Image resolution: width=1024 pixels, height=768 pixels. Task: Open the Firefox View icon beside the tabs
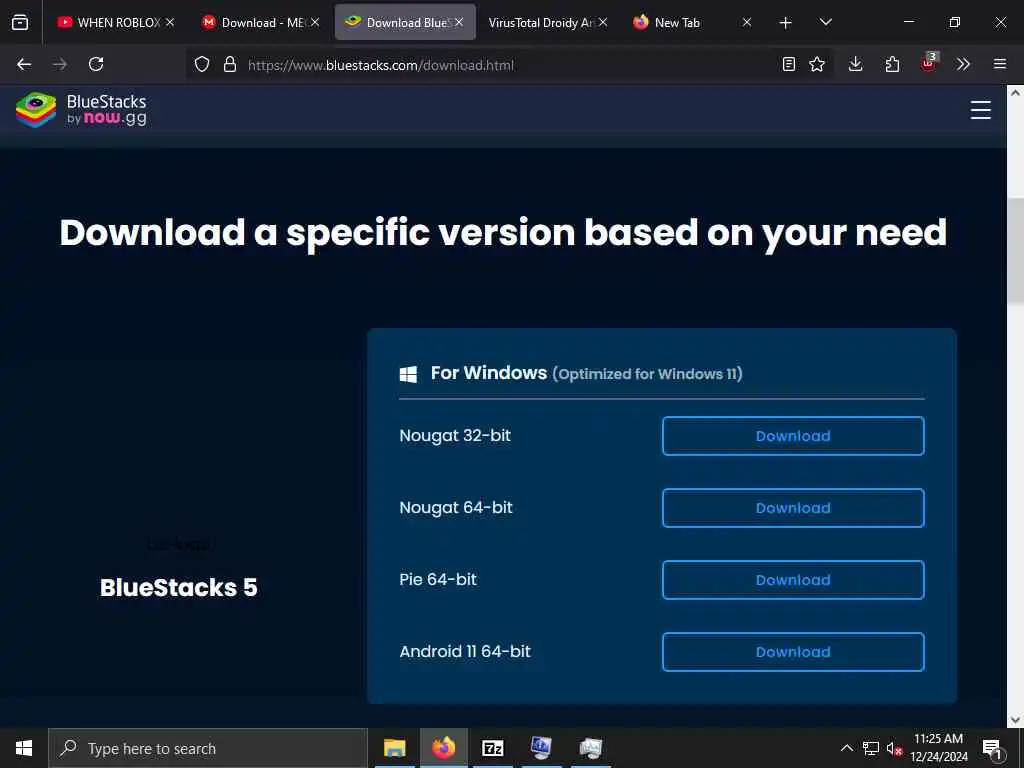[20, 22]
